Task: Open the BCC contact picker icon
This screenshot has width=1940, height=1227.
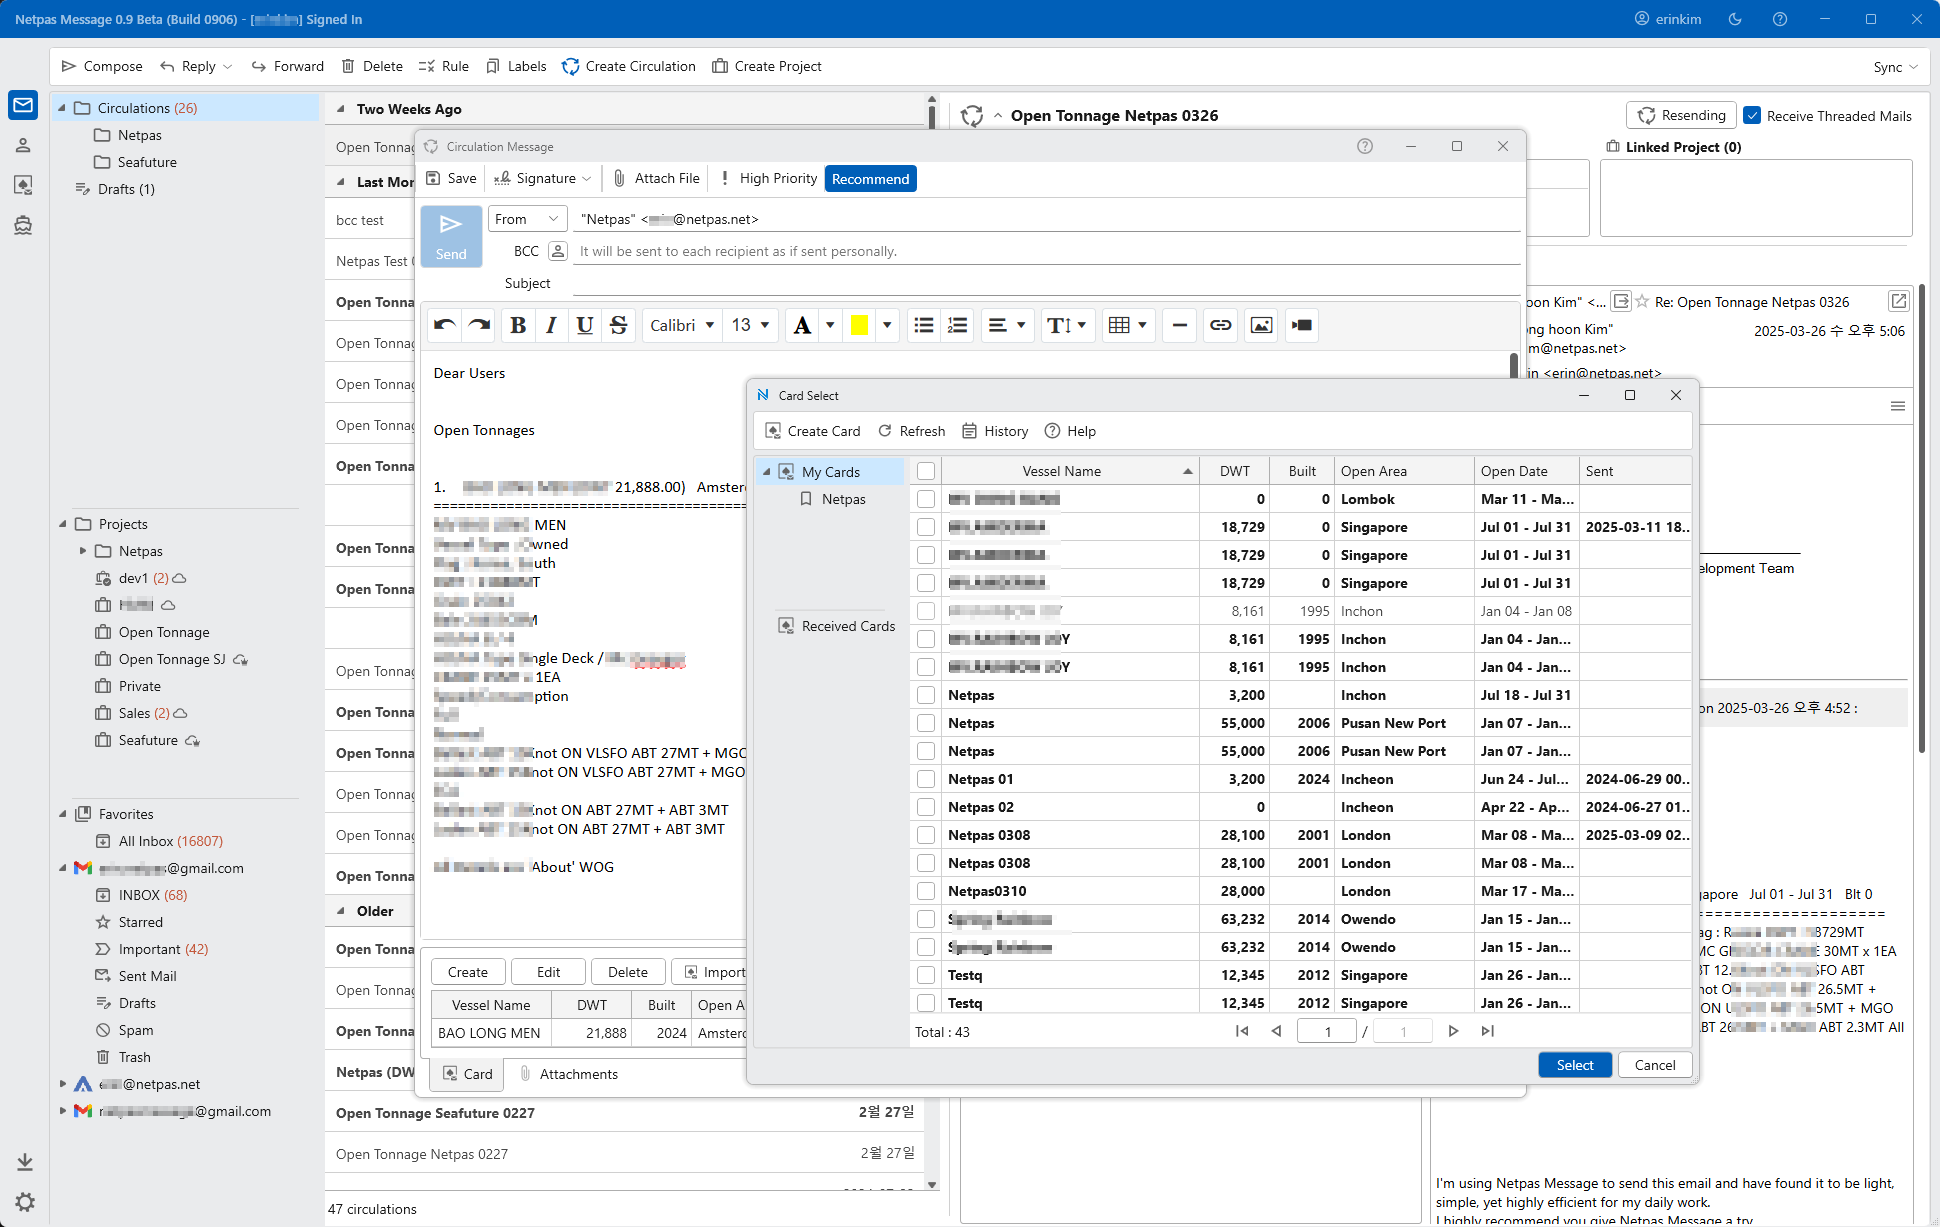Action: pyautogui.click(x=558, y=251)
